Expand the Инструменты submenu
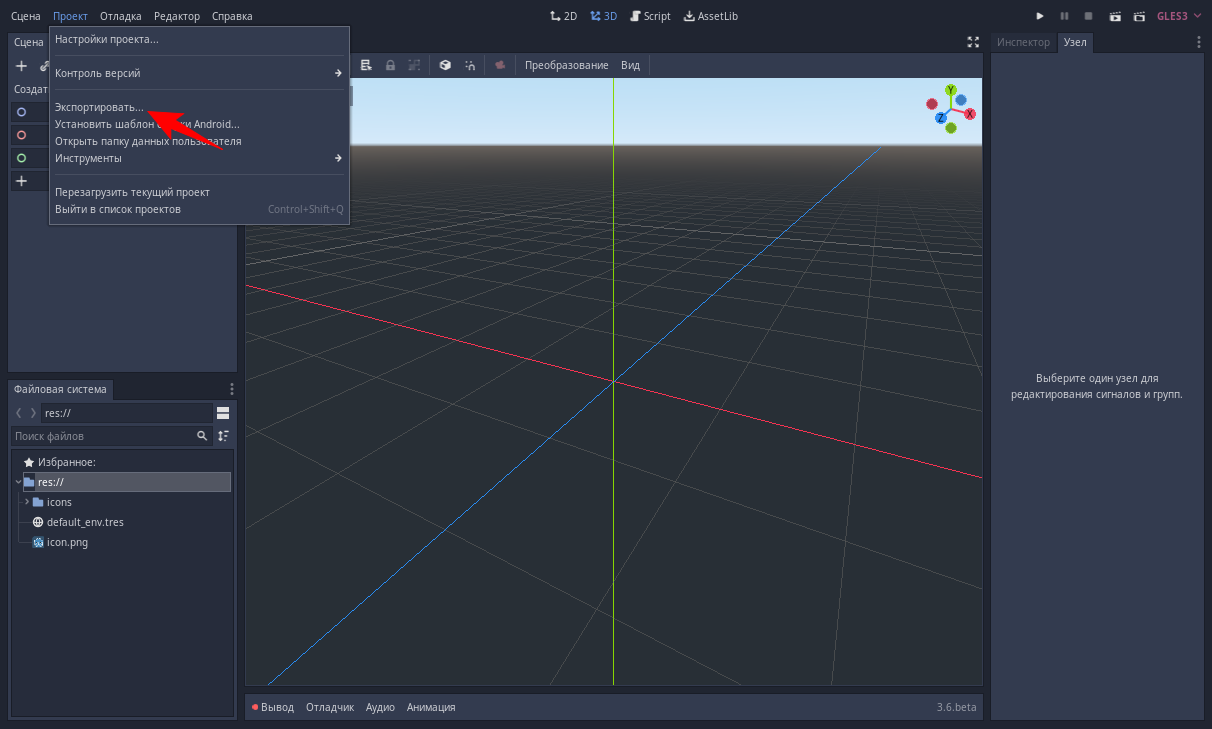The height and width of the screenshot is (729, 1212). coord(199,158)
